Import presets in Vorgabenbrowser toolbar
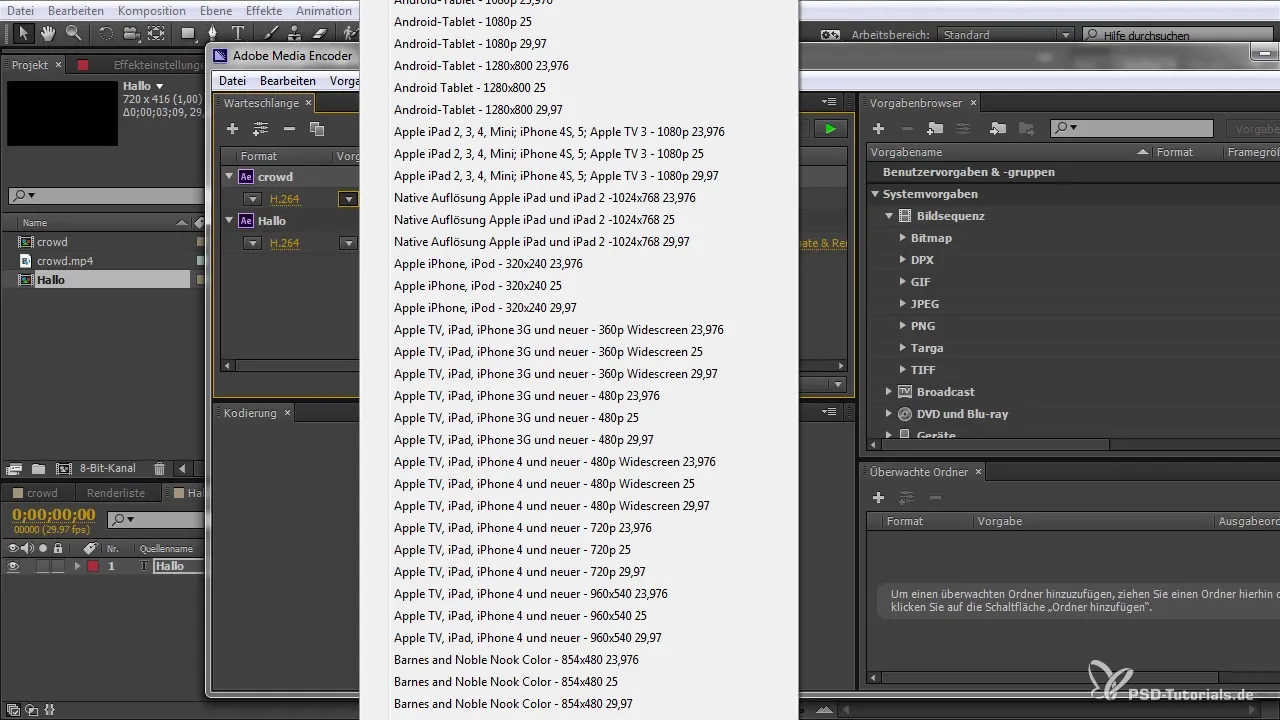 click(997, 129)
